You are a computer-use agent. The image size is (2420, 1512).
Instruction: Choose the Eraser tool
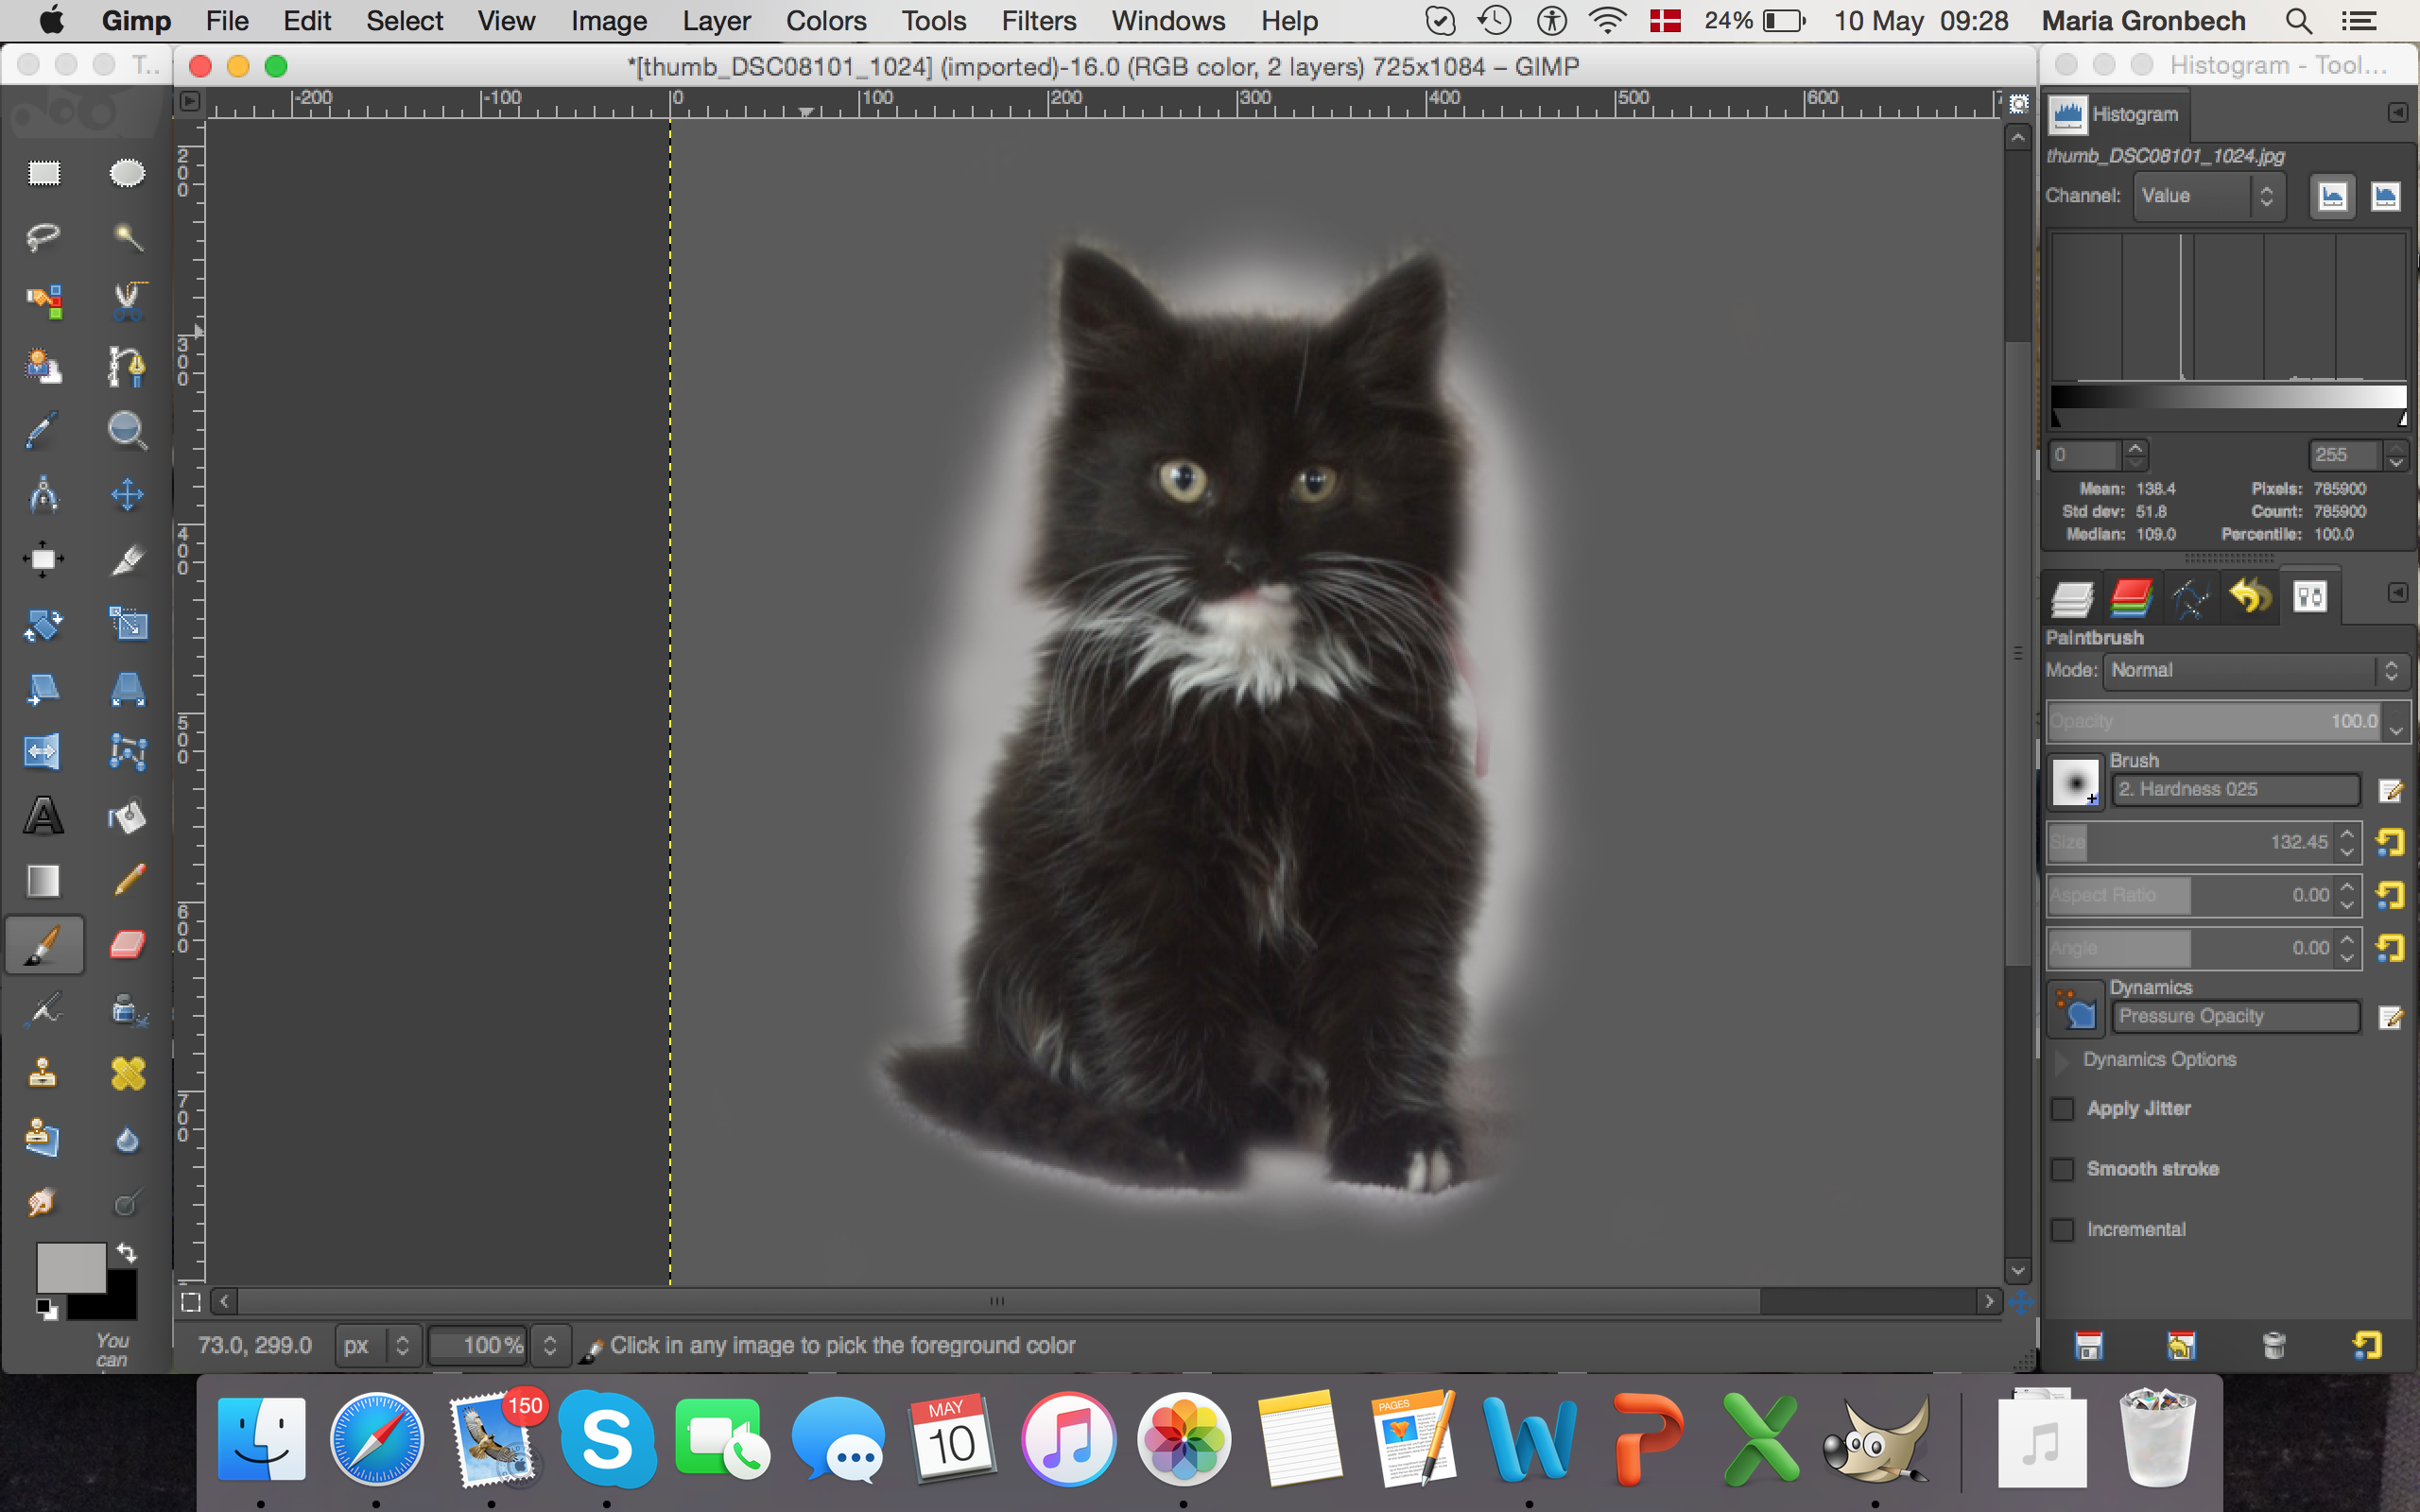click(x=127, y=945)
